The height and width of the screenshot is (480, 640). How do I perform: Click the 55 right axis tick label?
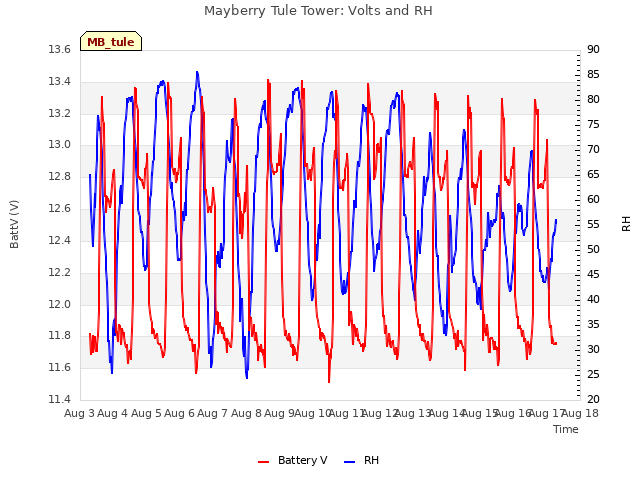tap(593, 224)
